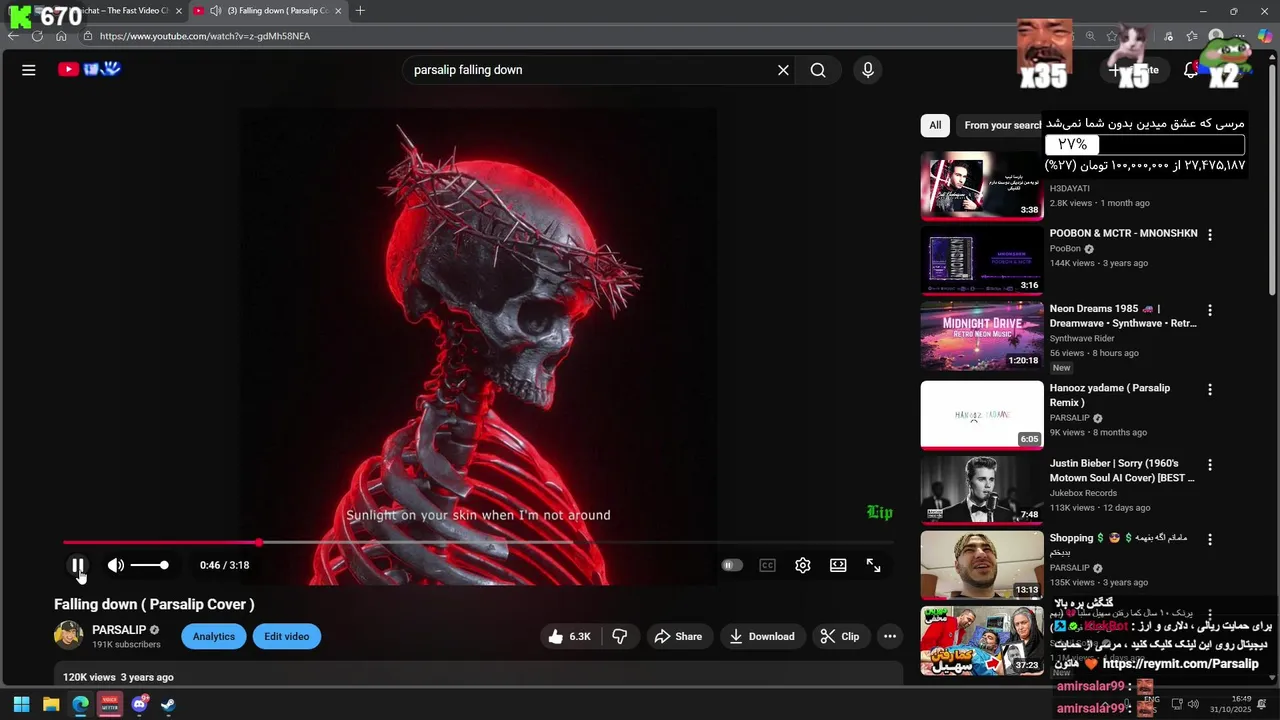Open Voicemeeter from taskbar

pyautogui.click(x=110, y=705)
